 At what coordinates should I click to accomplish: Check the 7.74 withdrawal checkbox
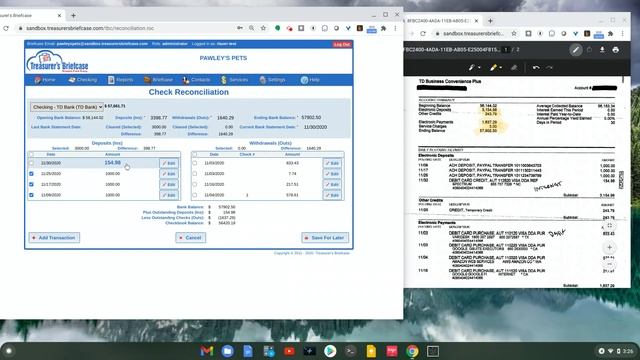click(195, 173)
